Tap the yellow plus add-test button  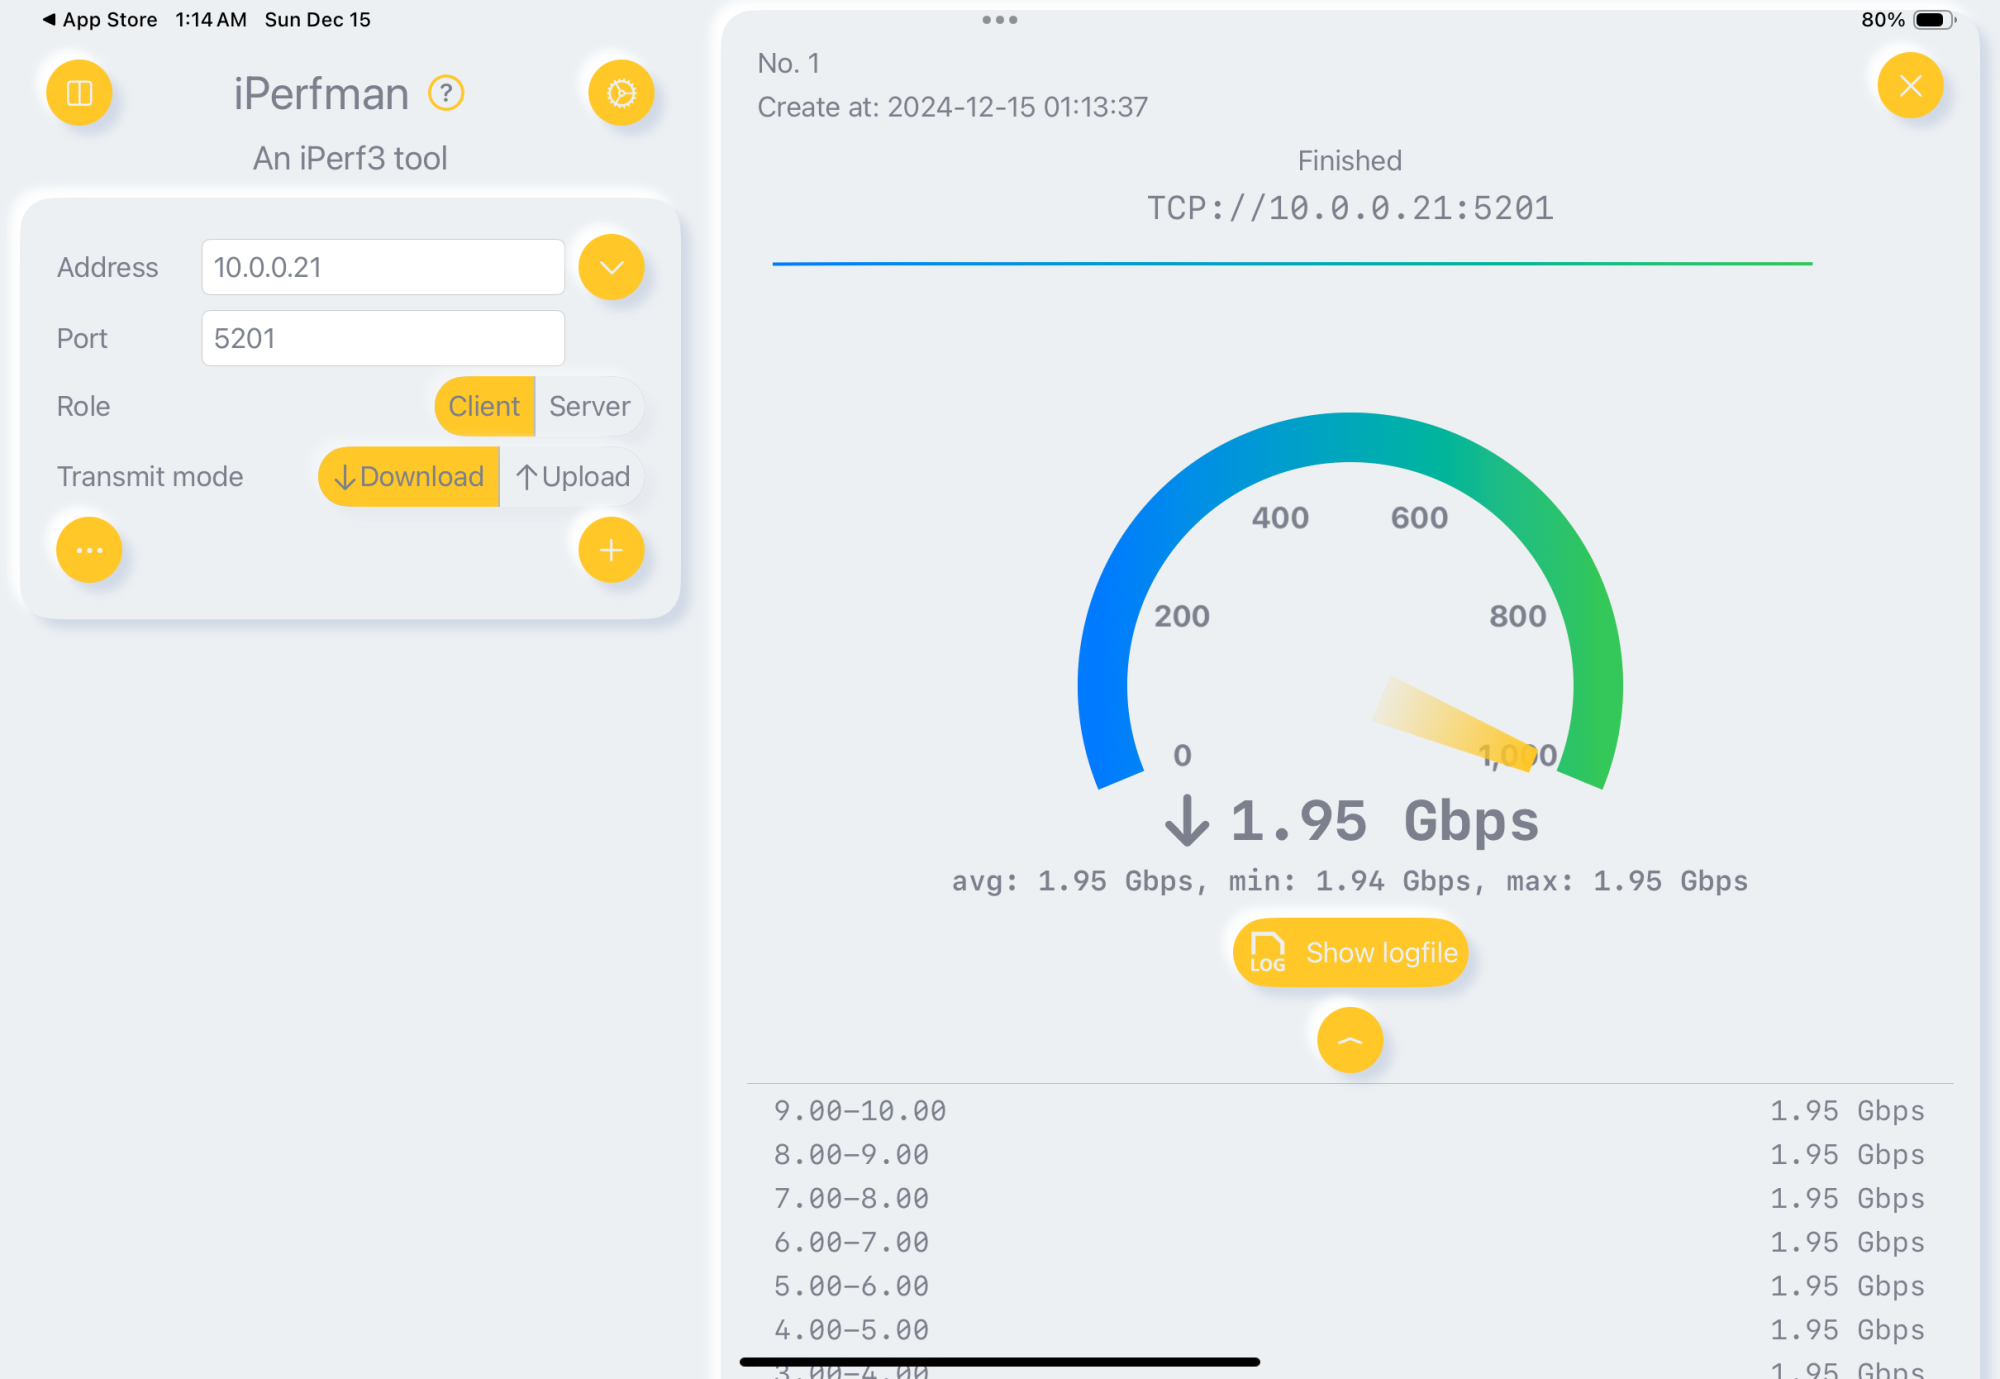coord(611,550)
